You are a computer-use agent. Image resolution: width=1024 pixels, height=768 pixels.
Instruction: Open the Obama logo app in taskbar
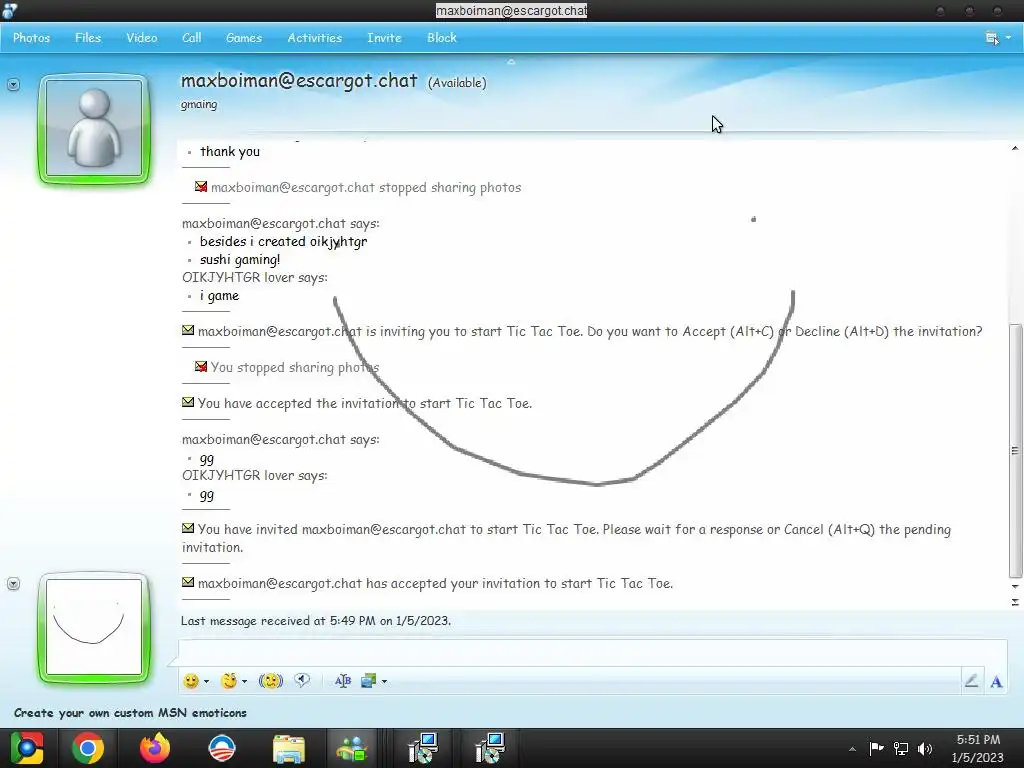click(x=221, y=748)
